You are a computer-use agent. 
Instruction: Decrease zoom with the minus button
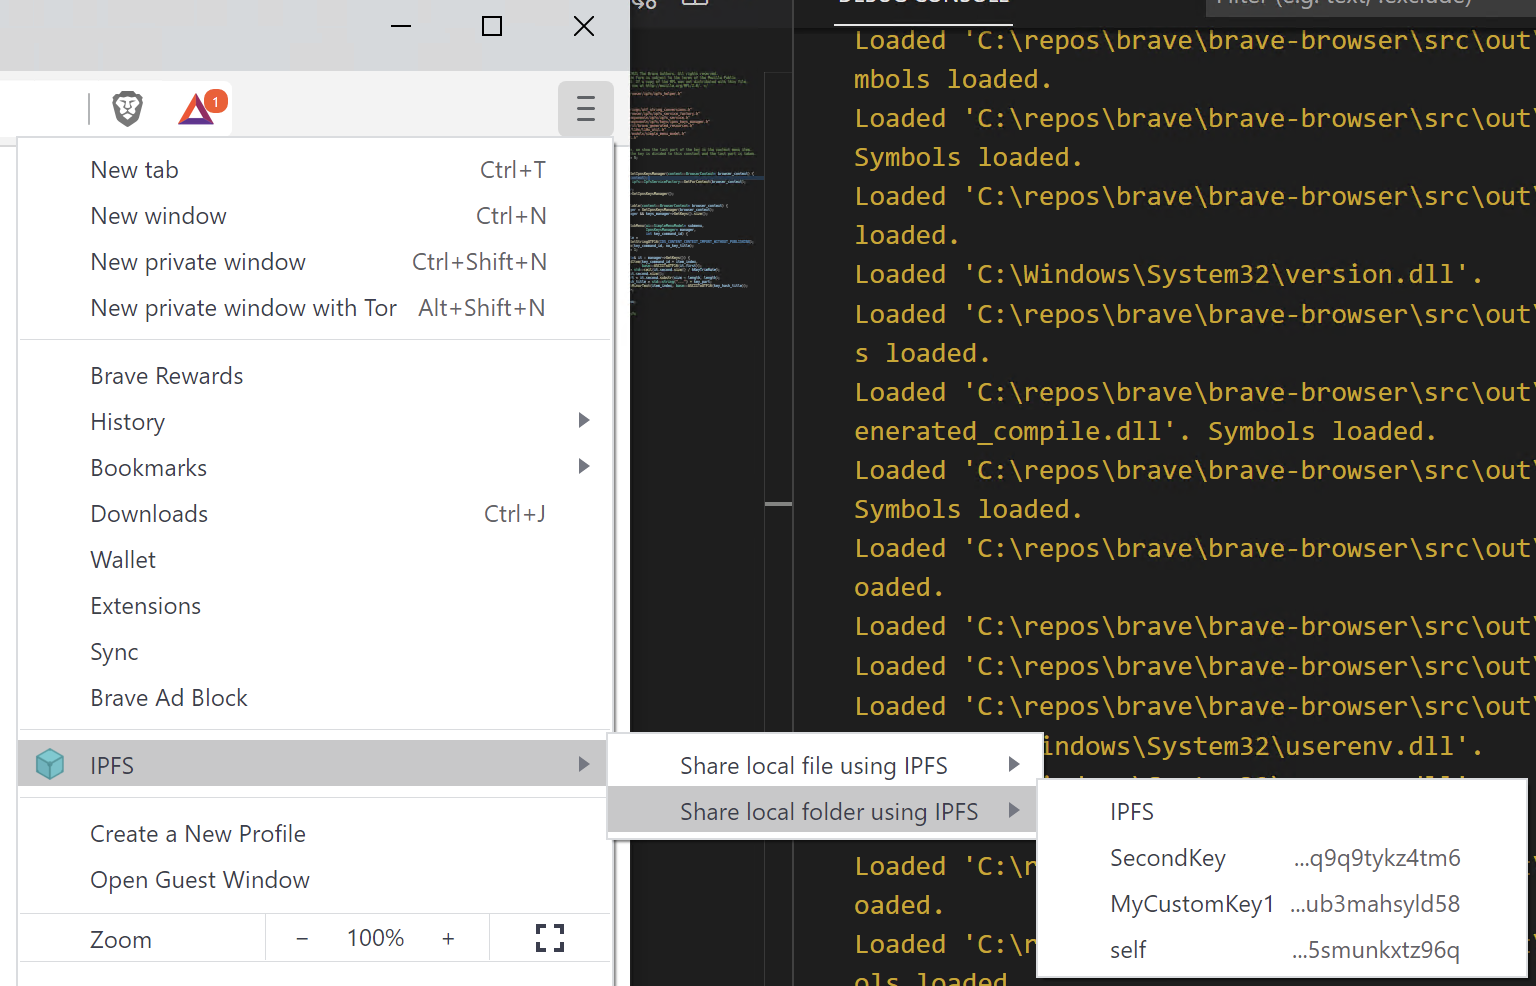point(302,939)
